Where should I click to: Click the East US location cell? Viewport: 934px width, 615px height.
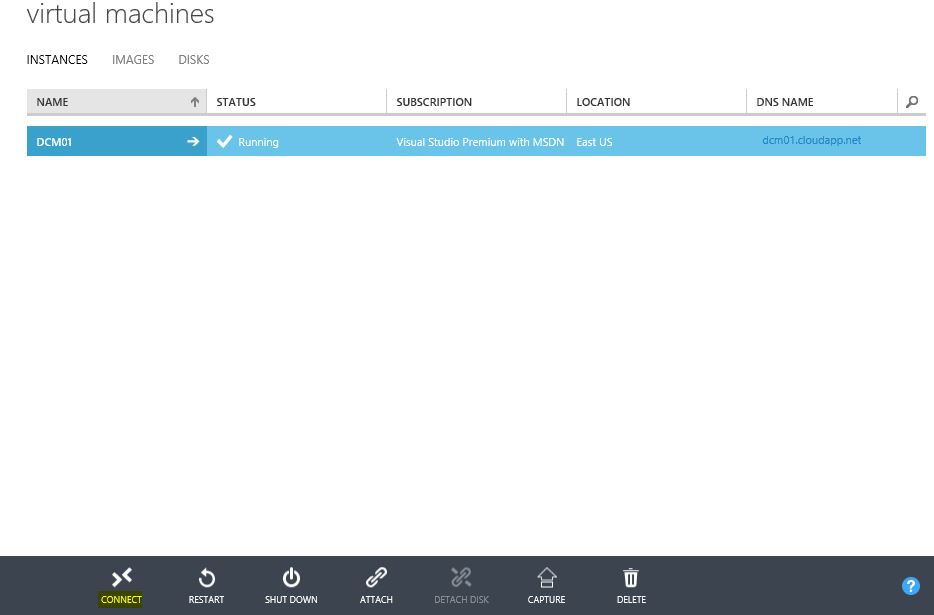(594, 142)
